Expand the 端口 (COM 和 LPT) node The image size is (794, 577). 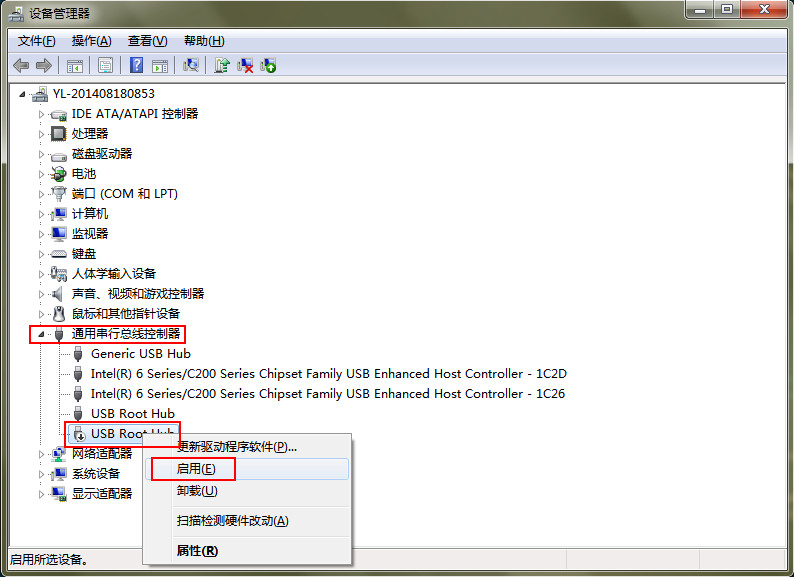[42, 194]
